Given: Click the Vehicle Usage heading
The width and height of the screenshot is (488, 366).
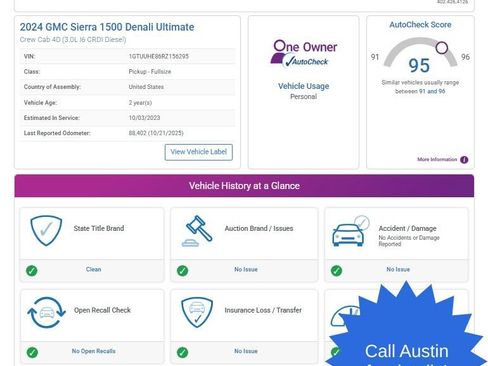Looking at the screenshot, I should [304, 86].
